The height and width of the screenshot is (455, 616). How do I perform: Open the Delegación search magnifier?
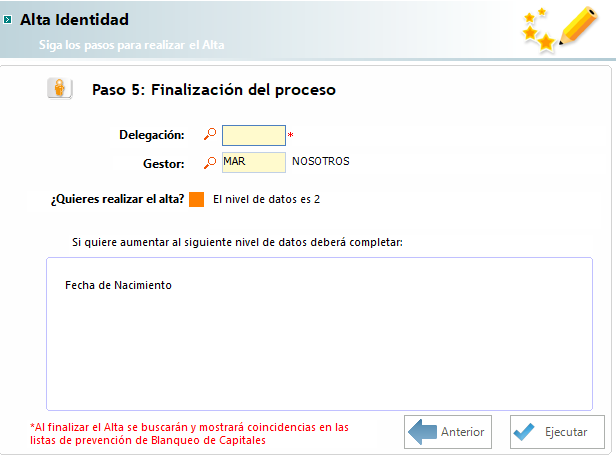pos(210,134)
